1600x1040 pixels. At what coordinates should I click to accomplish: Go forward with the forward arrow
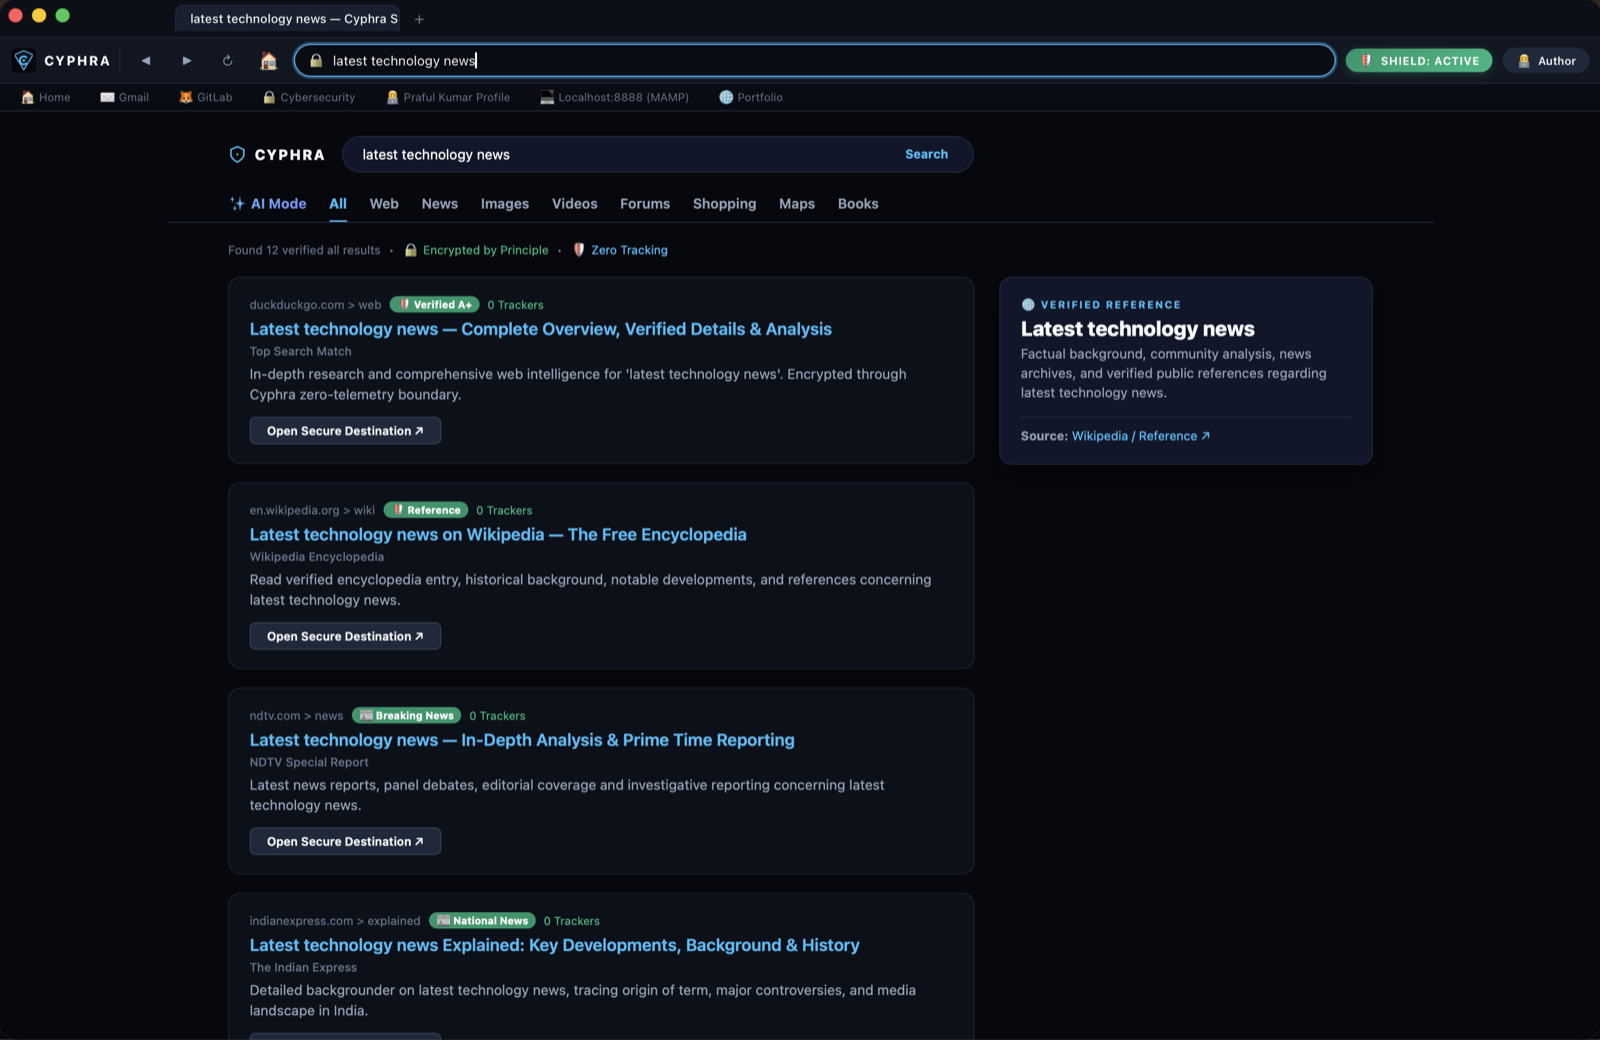point(187,60)
